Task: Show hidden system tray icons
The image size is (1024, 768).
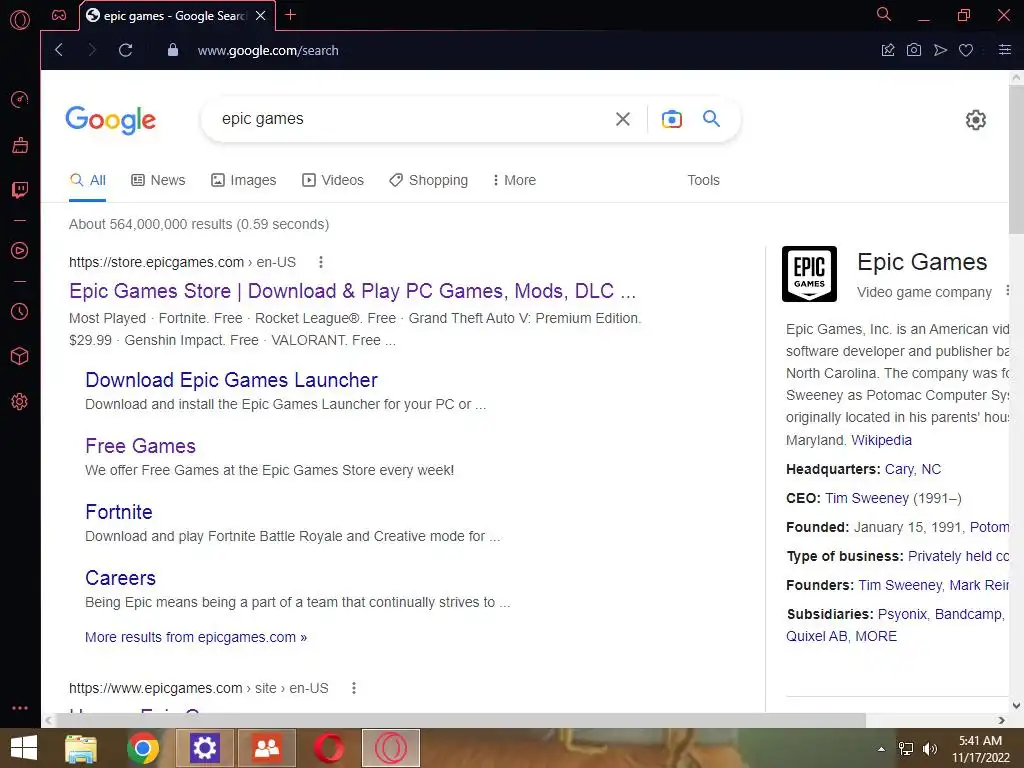Action: coord(881,749)
